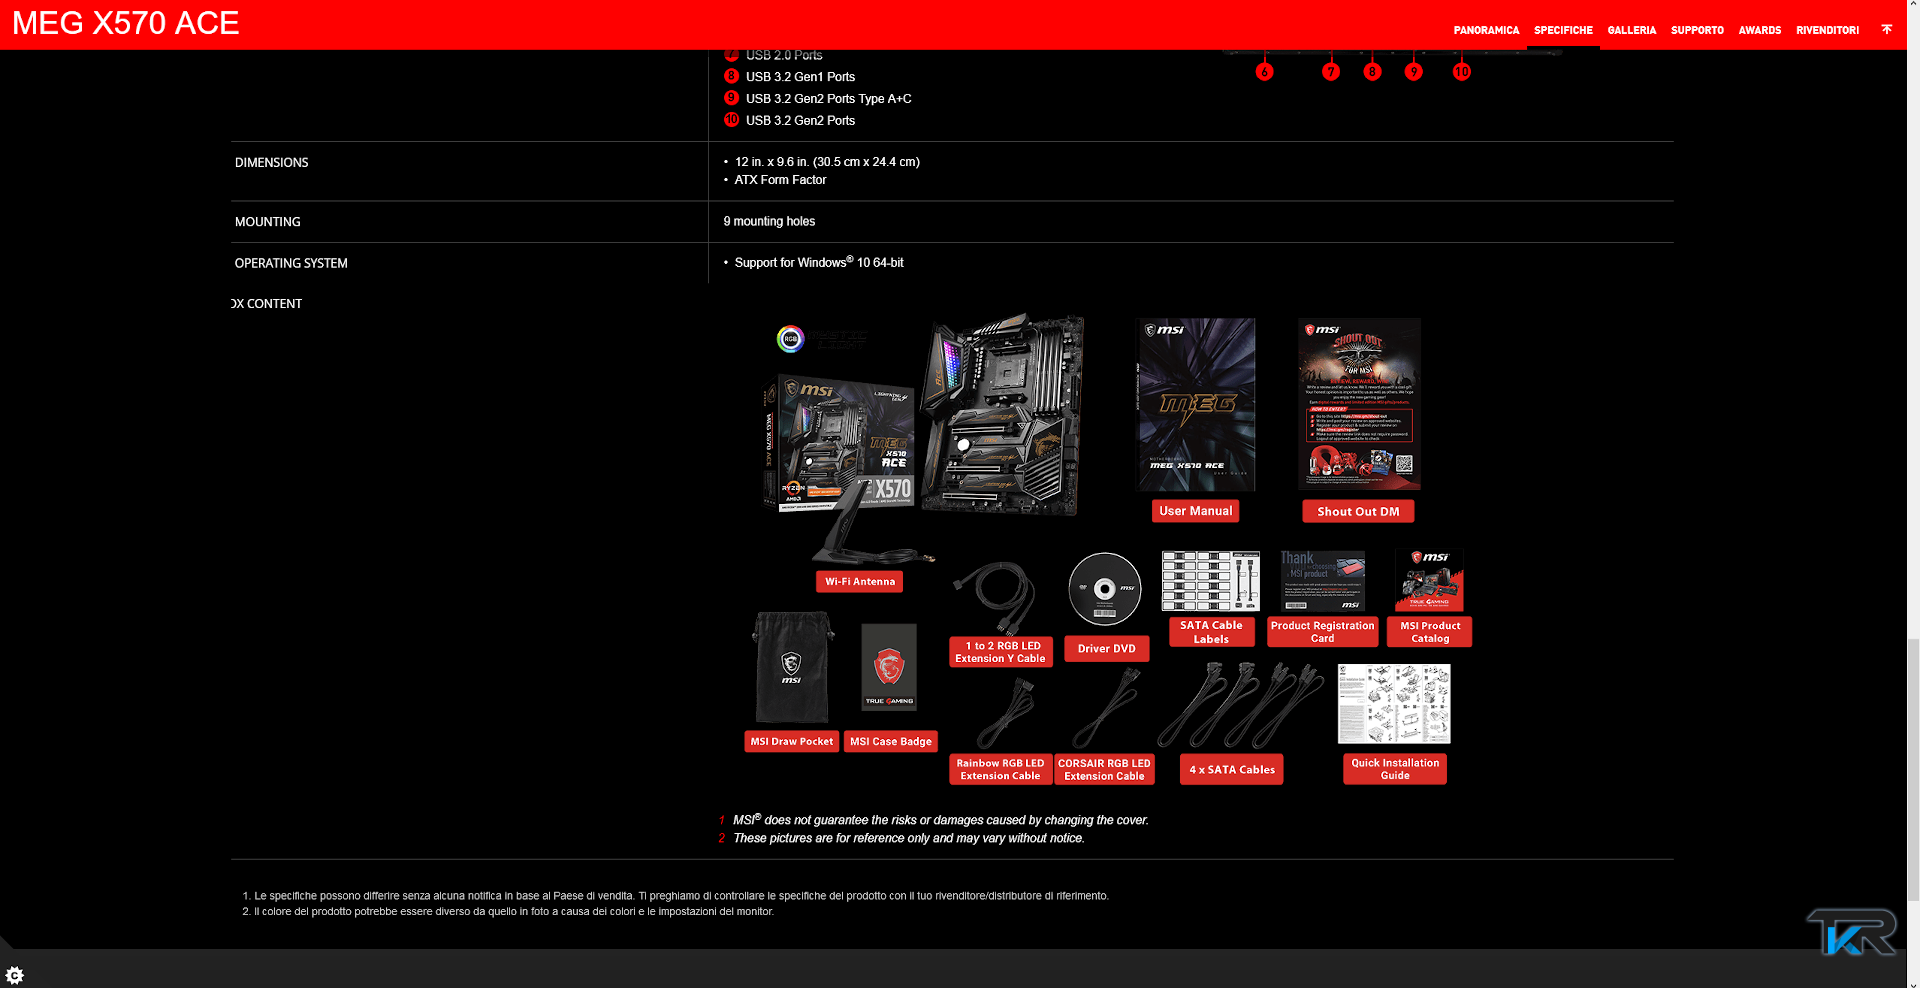
Task: Click the MSI draw pocket bag image
Action: point(792,667)
